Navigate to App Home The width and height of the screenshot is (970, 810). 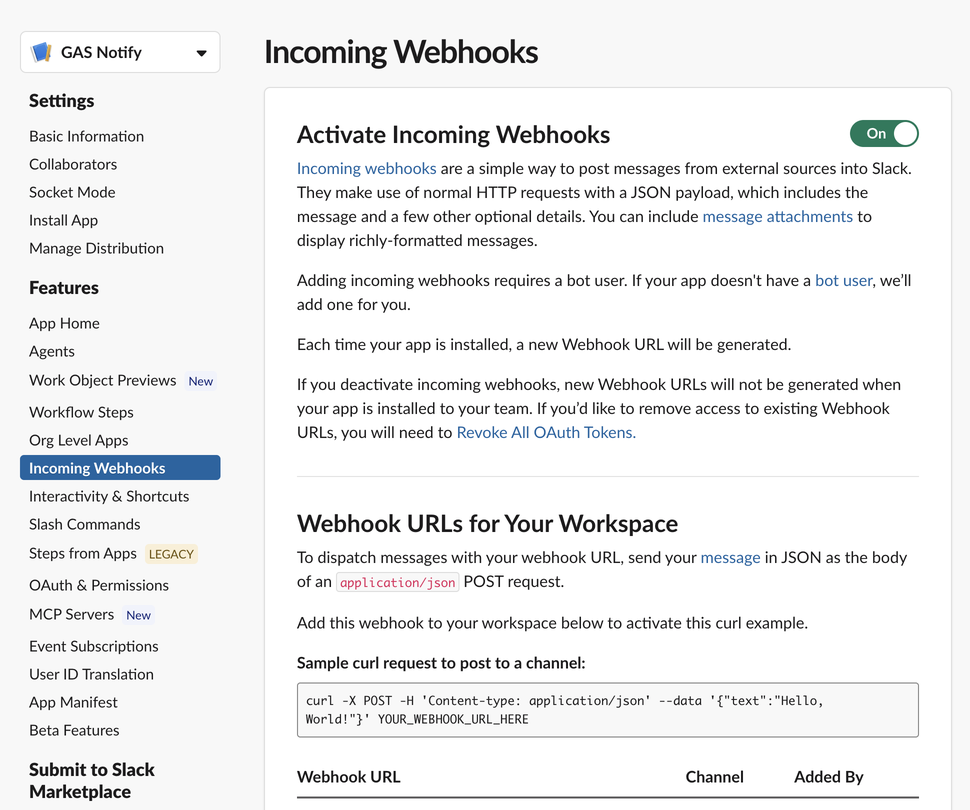tap(64, 323)
